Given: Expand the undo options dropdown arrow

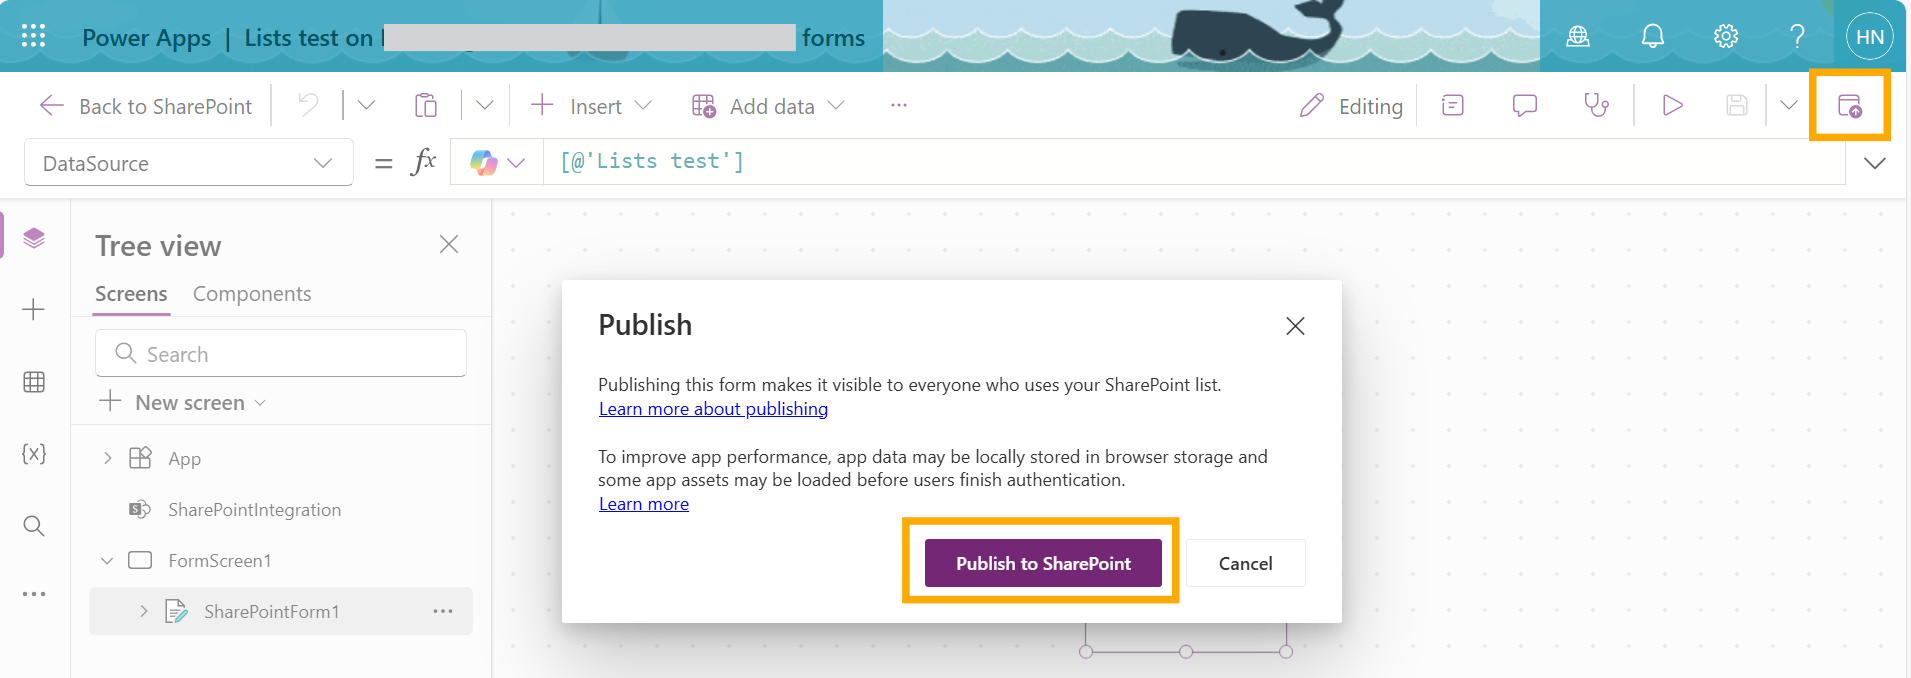Looking at the screenshot, I should [366, 105].
